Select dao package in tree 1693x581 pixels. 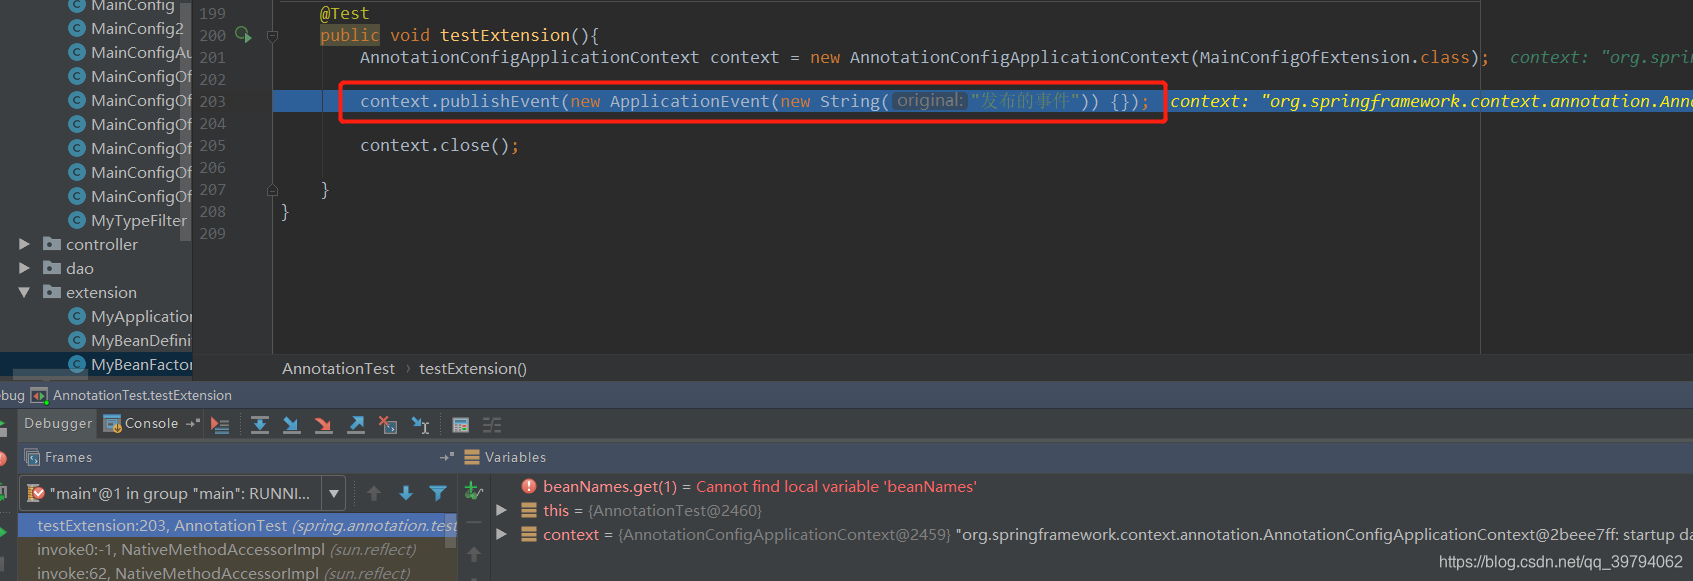click(x=80, y=268)
